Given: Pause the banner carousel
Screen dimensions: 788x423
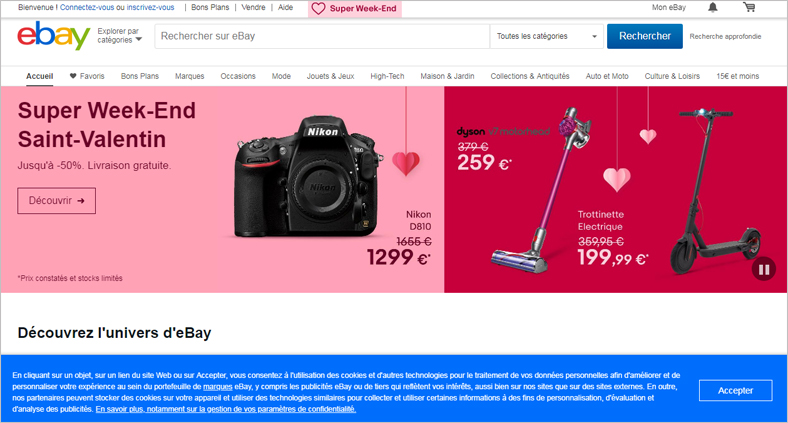Looking at the screenshot, I should tap(764, 270).
